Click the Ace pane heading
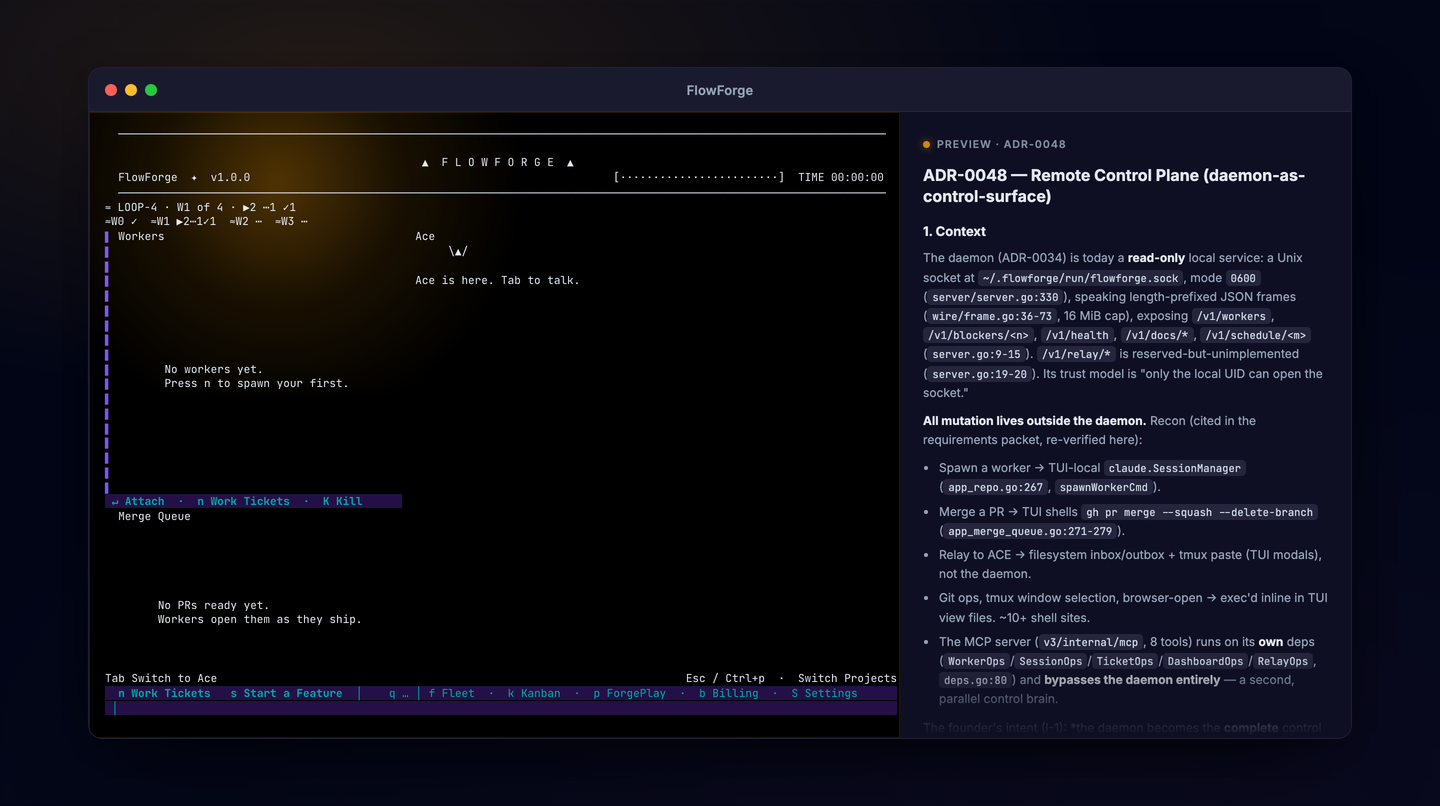The width and height of the screenshot is (1440, 806). [x=425, y=236]
